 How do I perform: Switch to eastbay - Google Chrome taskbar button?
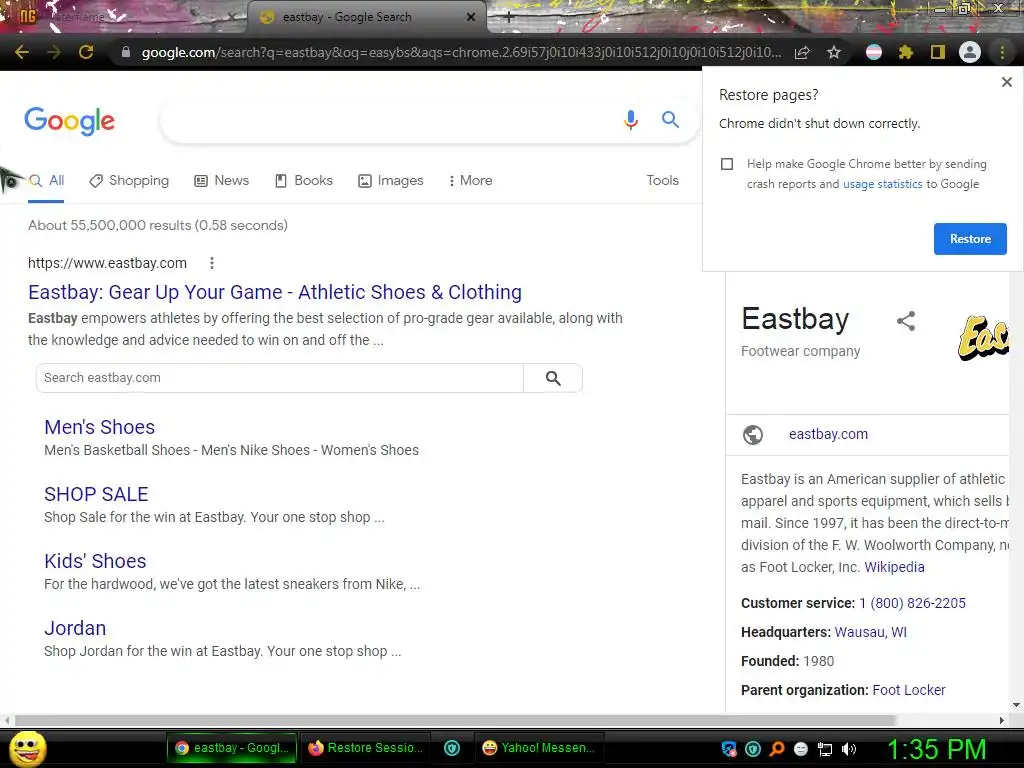tap(232, 748)
